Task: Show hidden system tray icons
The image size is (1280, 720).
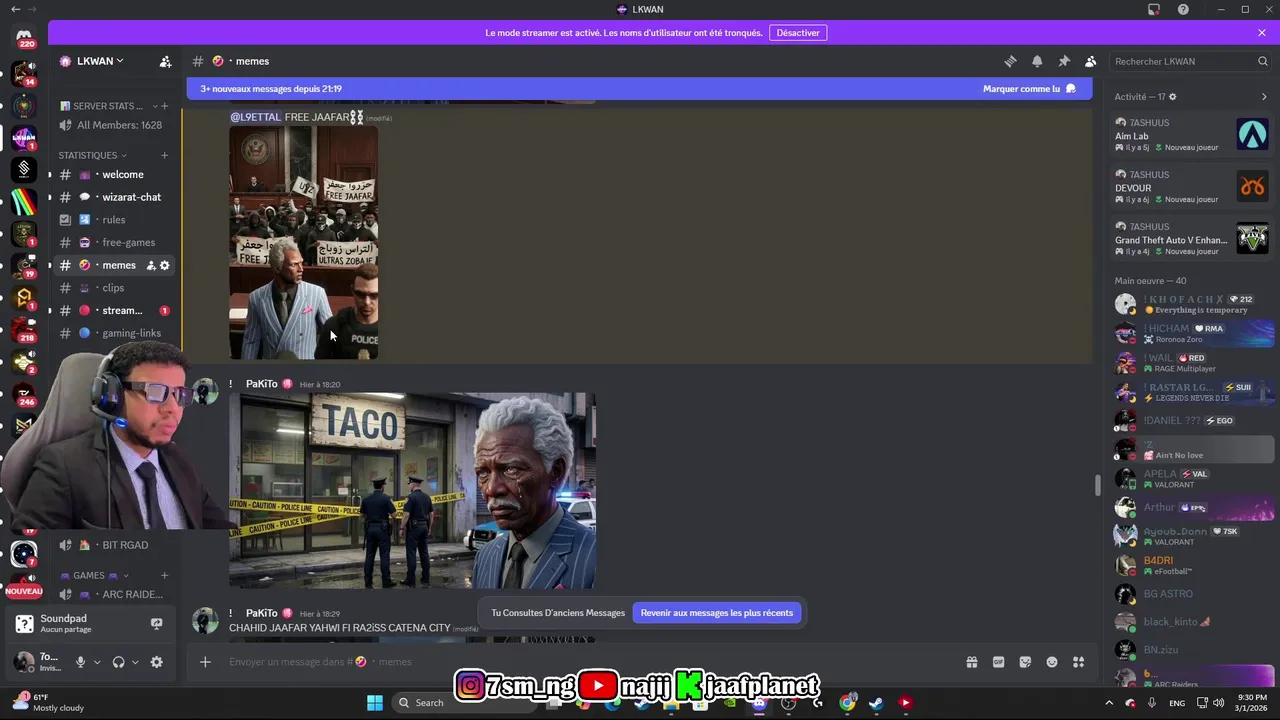Action: click(1108, 703)
